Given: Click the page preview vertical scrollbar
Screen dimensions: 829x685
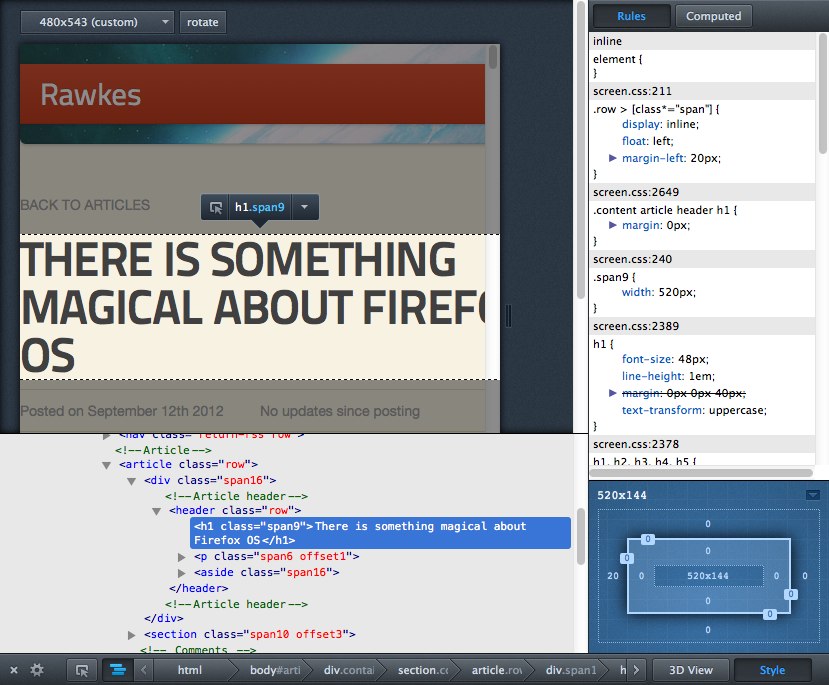Looking at the screenshot, I should [493, 57].
